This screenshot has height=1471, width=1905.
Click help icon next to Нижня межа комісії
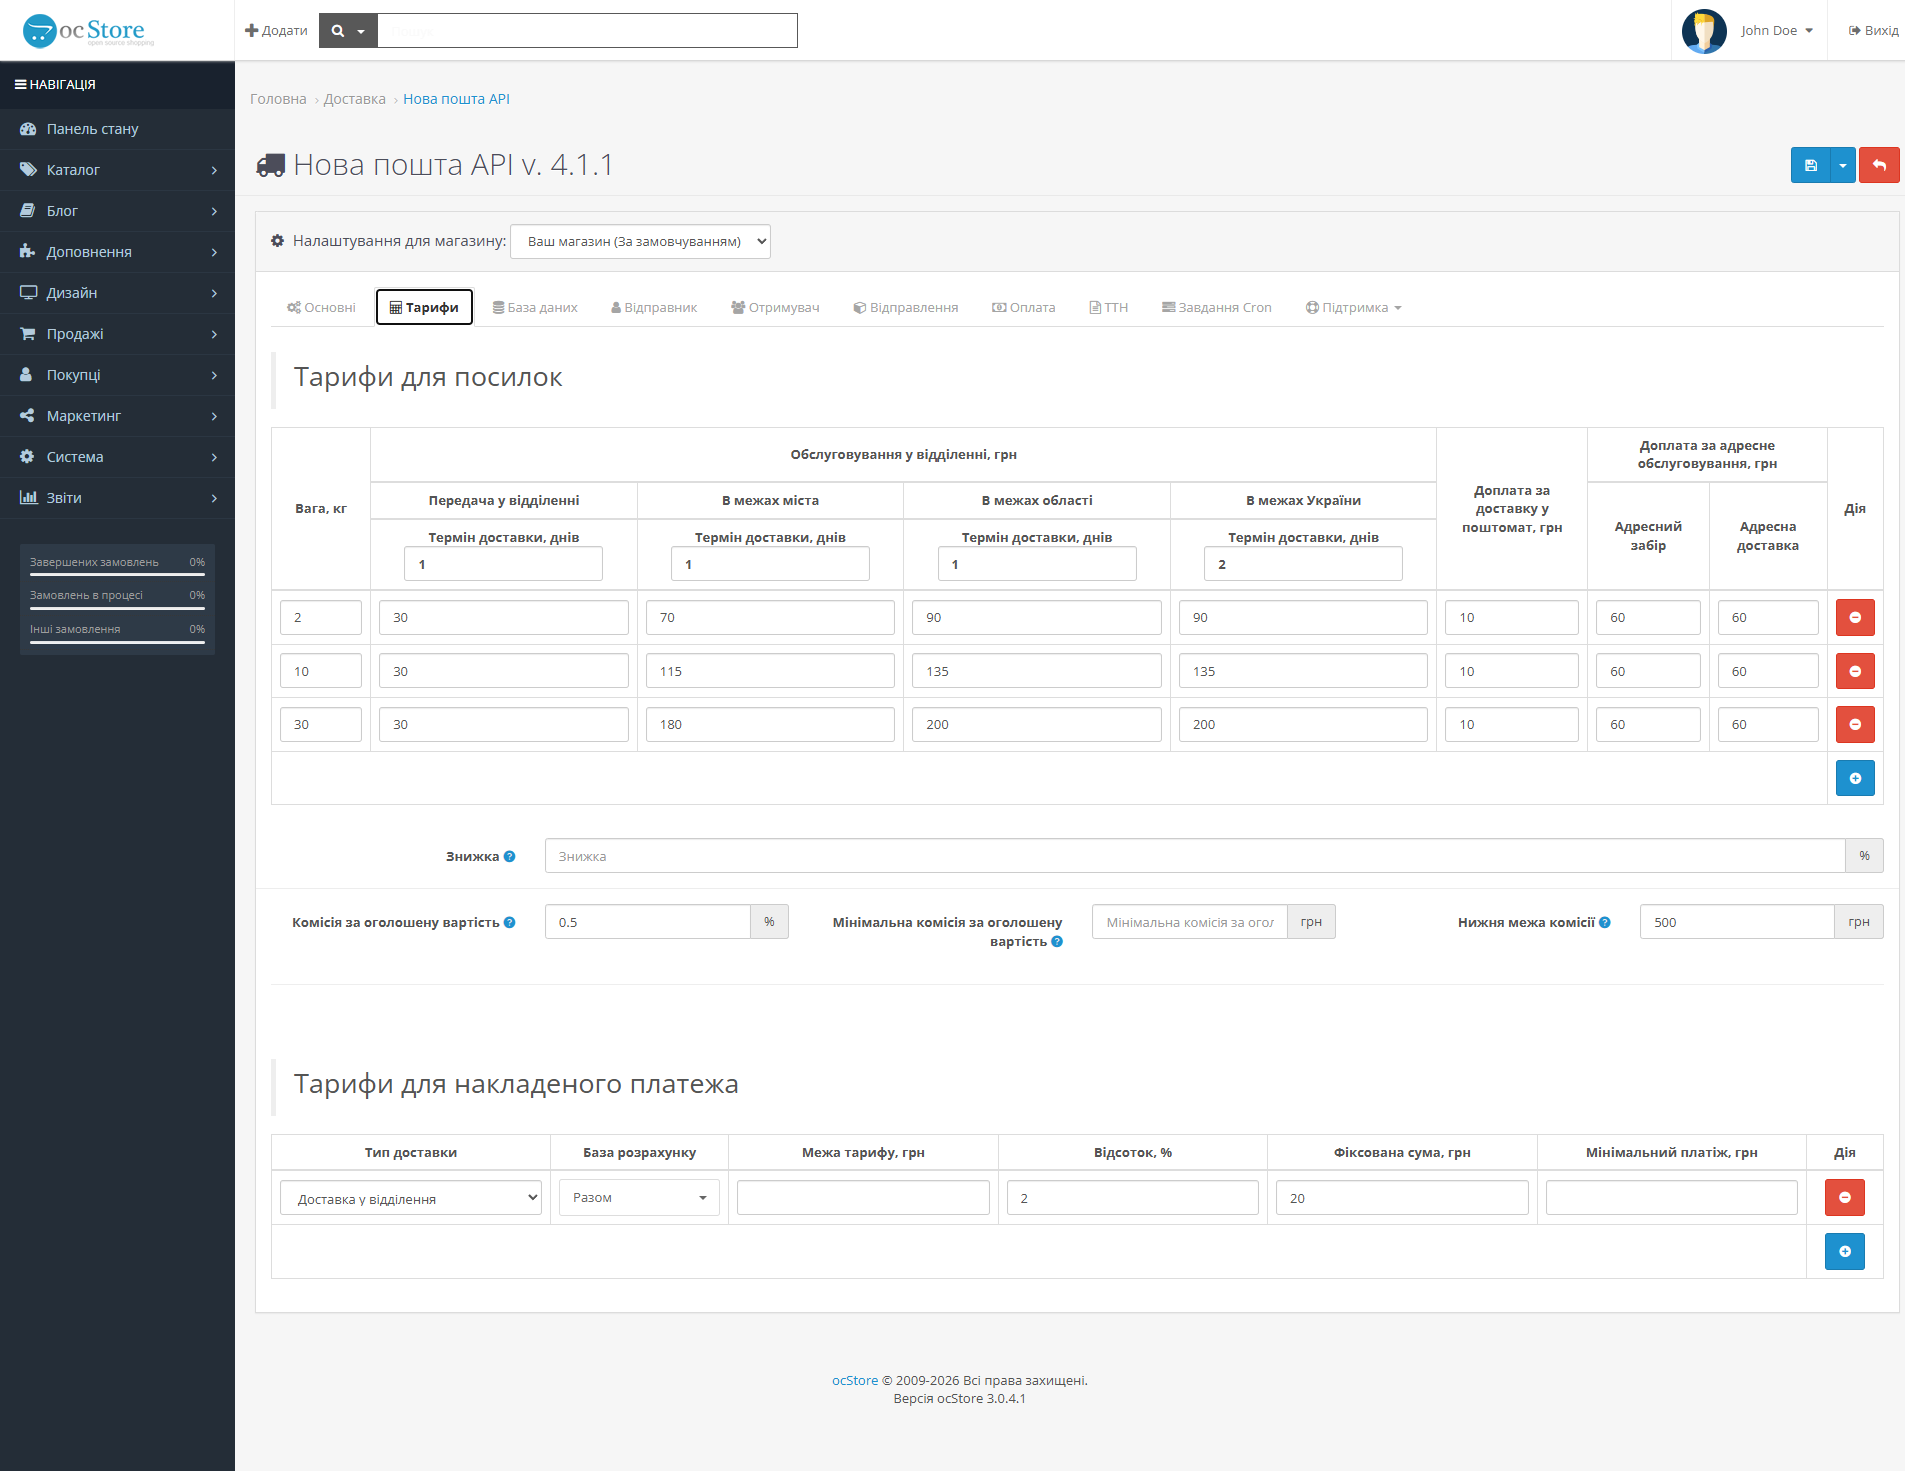coord(1605,922)
